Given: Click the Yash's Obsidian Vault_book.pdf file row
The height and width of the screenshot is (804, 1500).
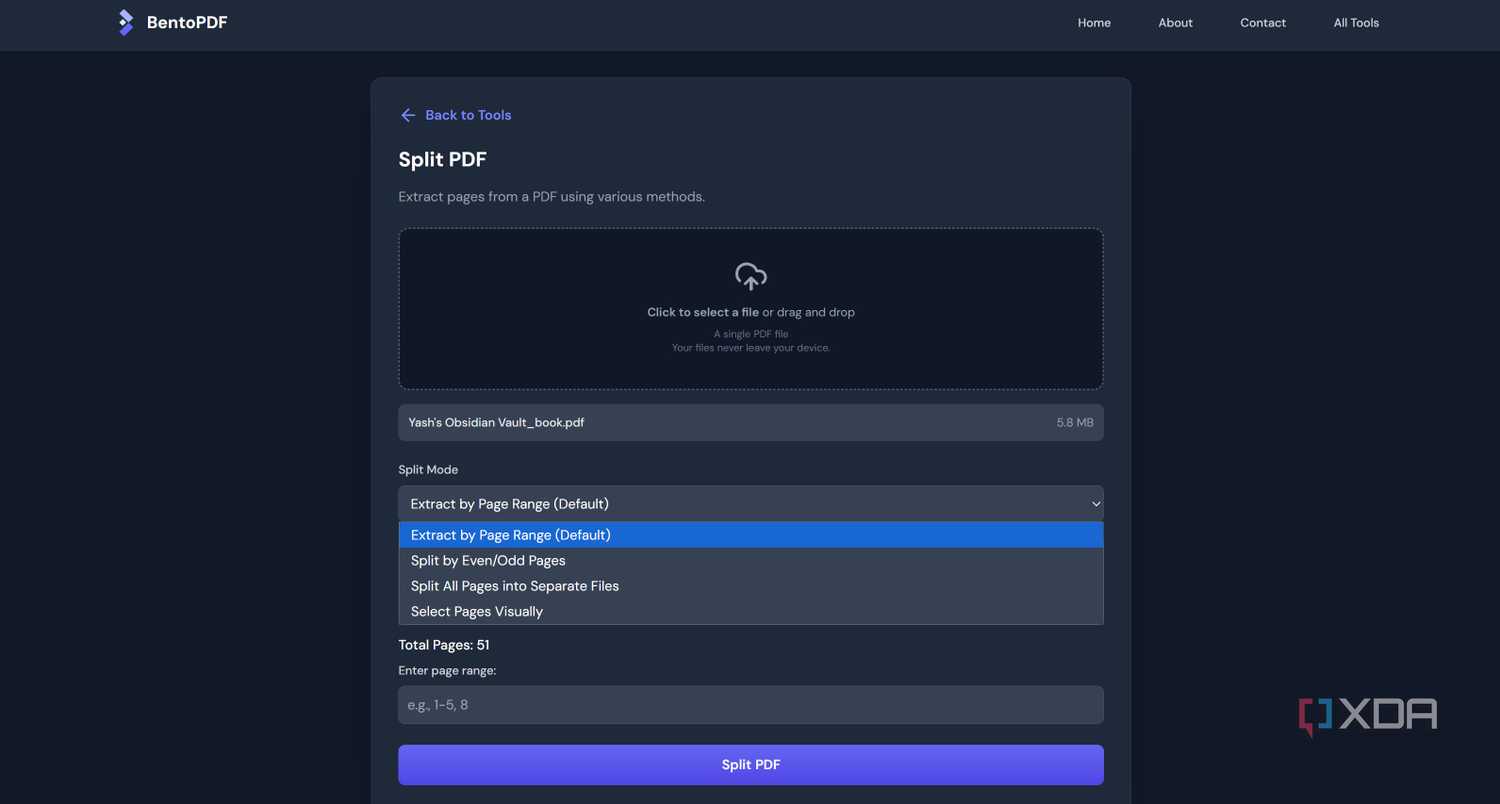Looking at the screenshot, I should (751, 423).
